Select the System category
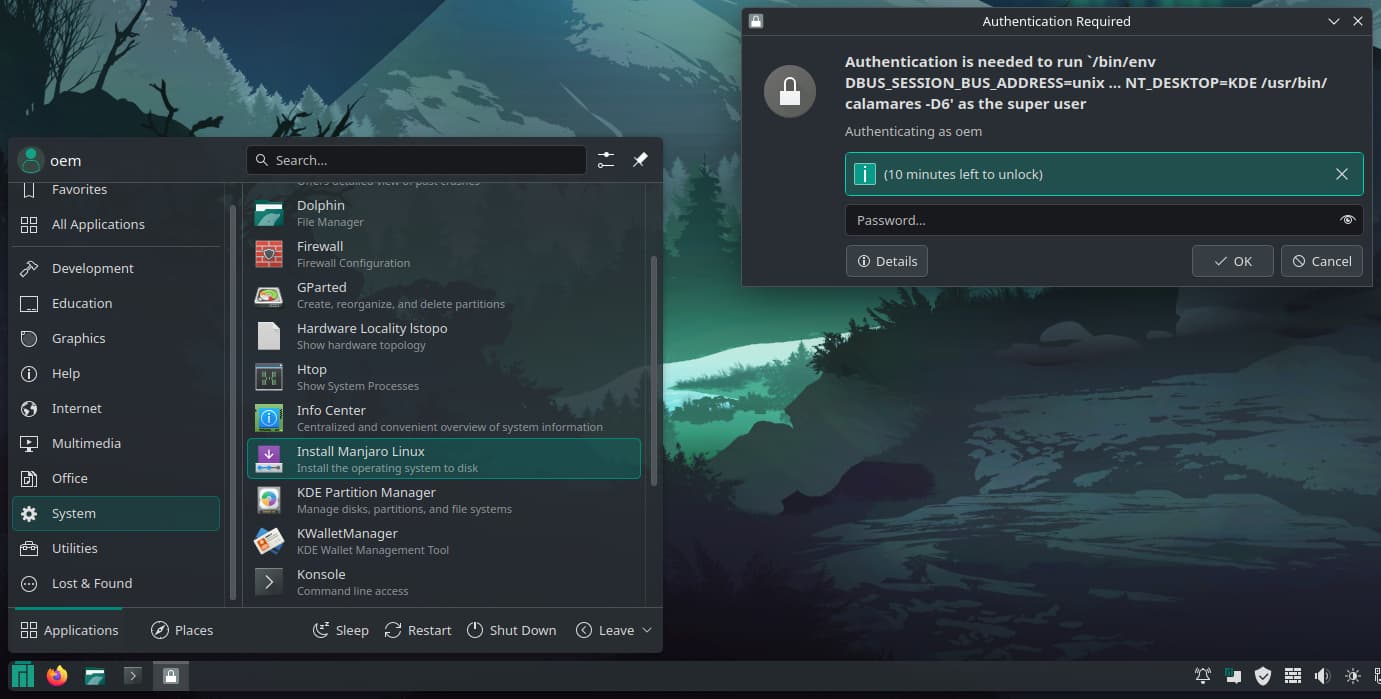1381x699 pixels. pos(116,513)
